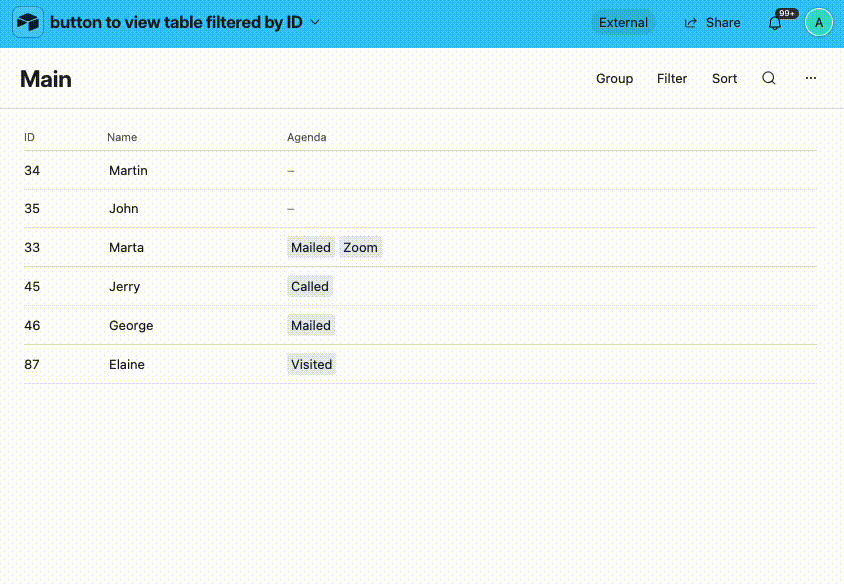Select the ID cell 35
The width and height of the screenshot is (844, 584).
(x=32, y=209)
